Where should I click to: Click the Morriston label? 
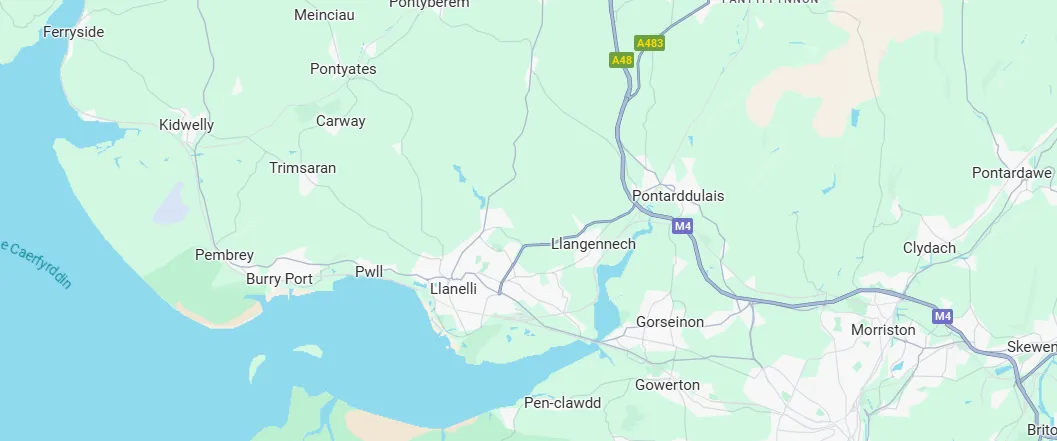[x=883, y=330]
